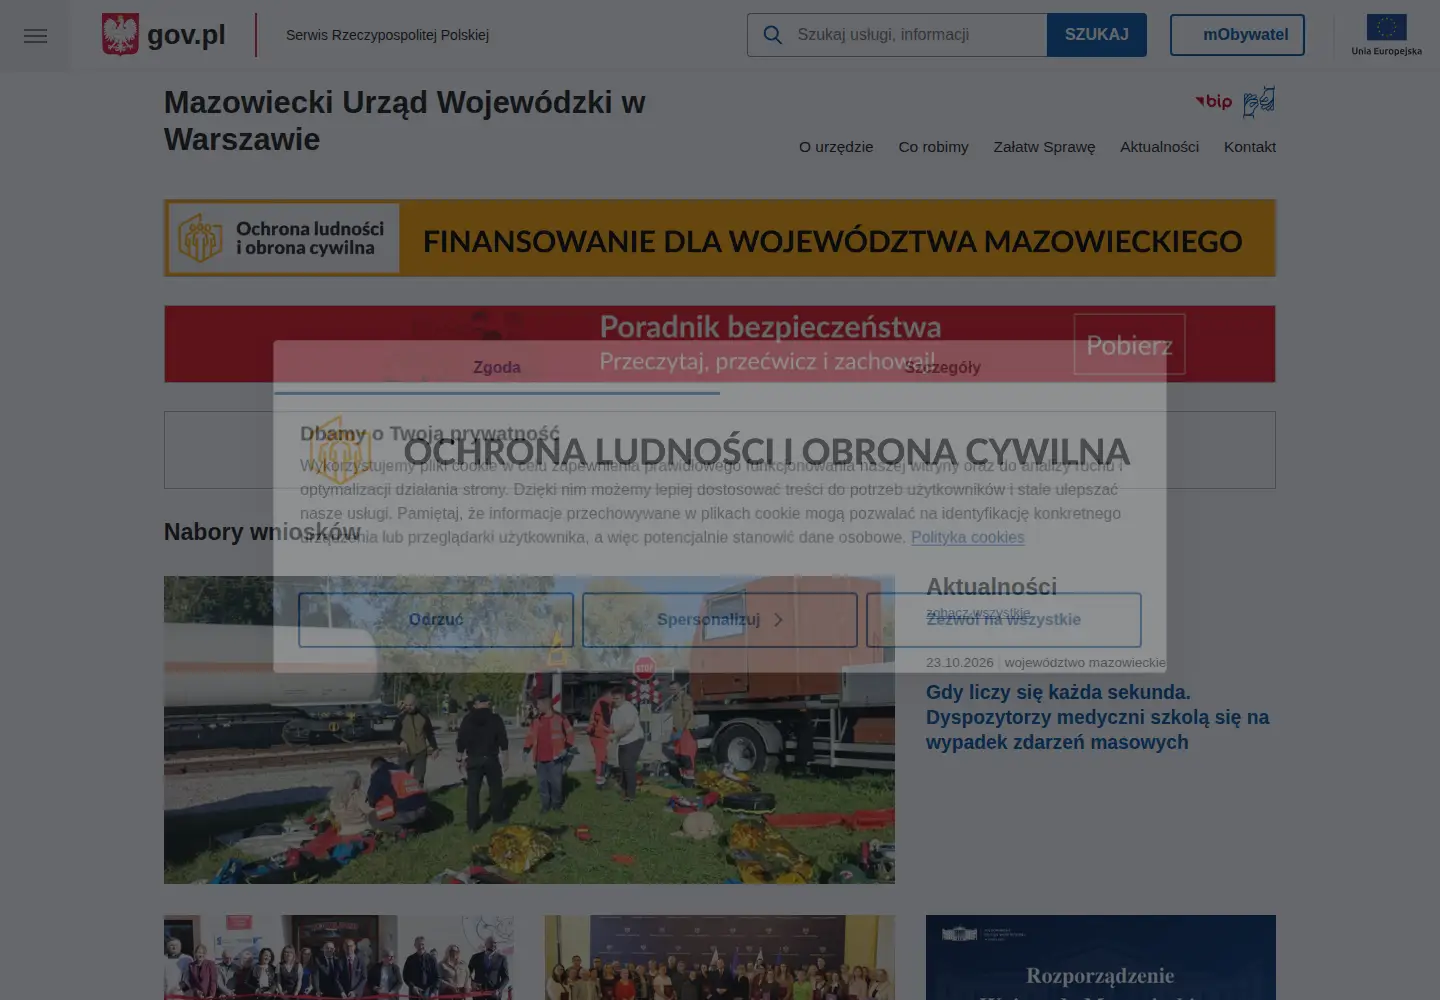
Task: Click Zezwól na wszystkie button
Action: pyautogui.click(x=1004, y=620)
